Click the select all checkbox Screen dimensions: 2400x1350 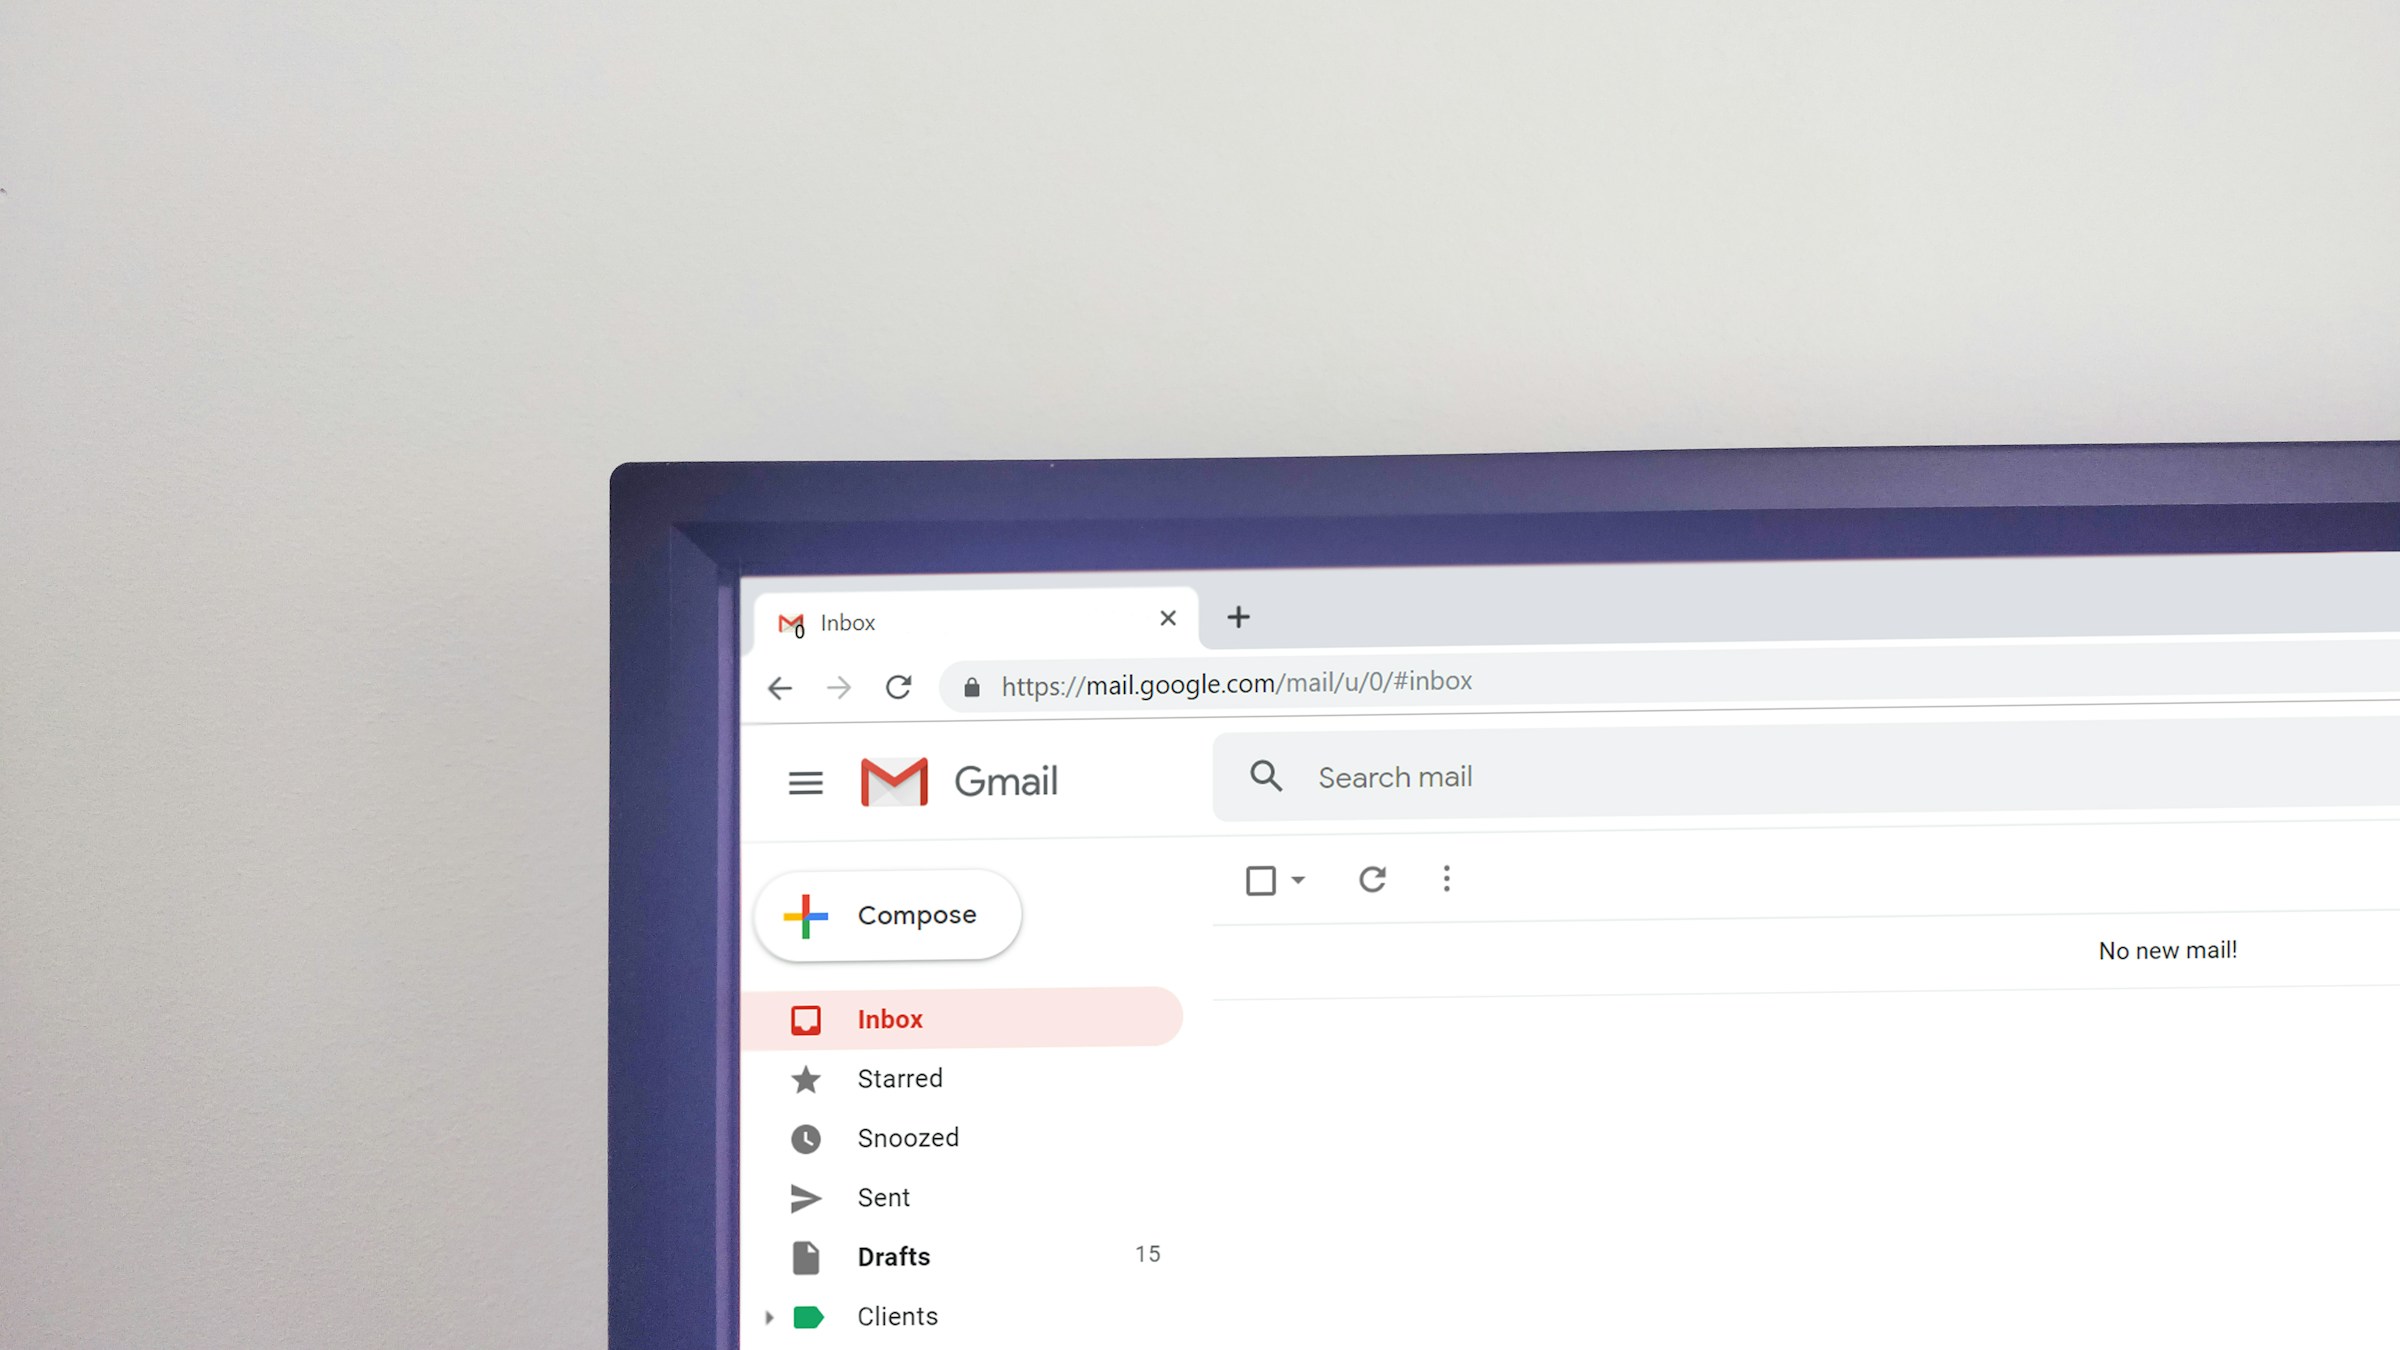(1261, 879)
